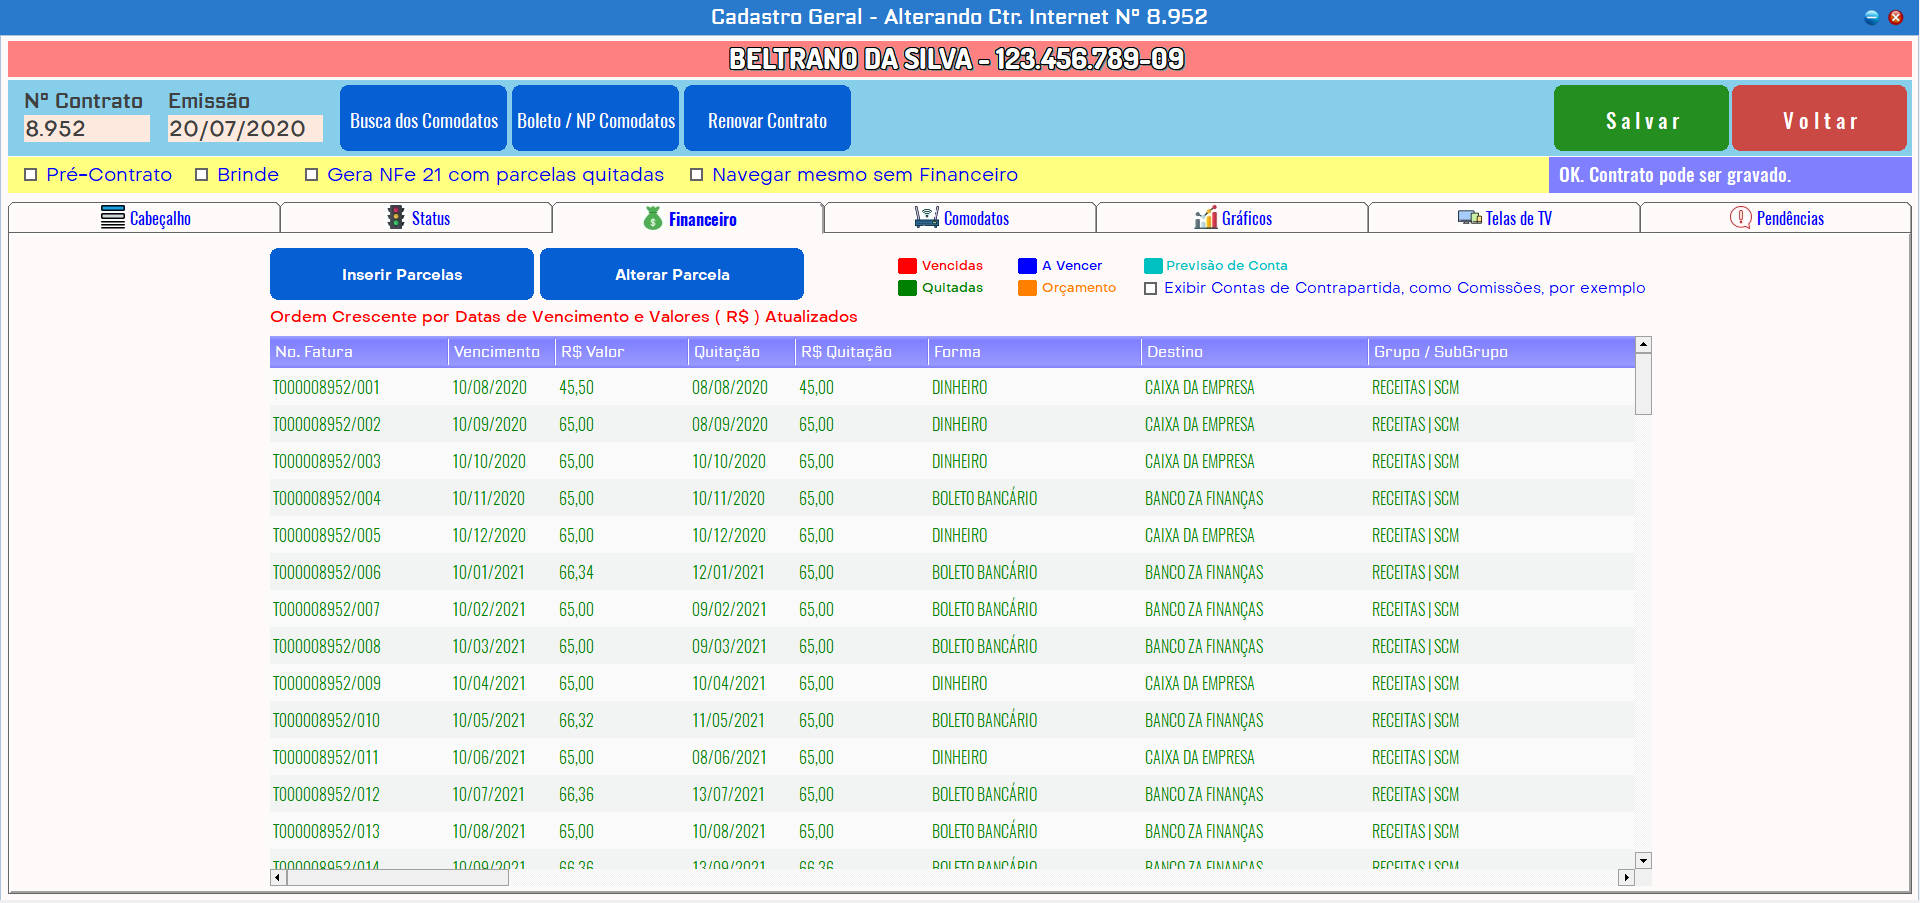1920x903 pixels.
Task: Select invoice row T000008952/010
Action: (952, 720)
